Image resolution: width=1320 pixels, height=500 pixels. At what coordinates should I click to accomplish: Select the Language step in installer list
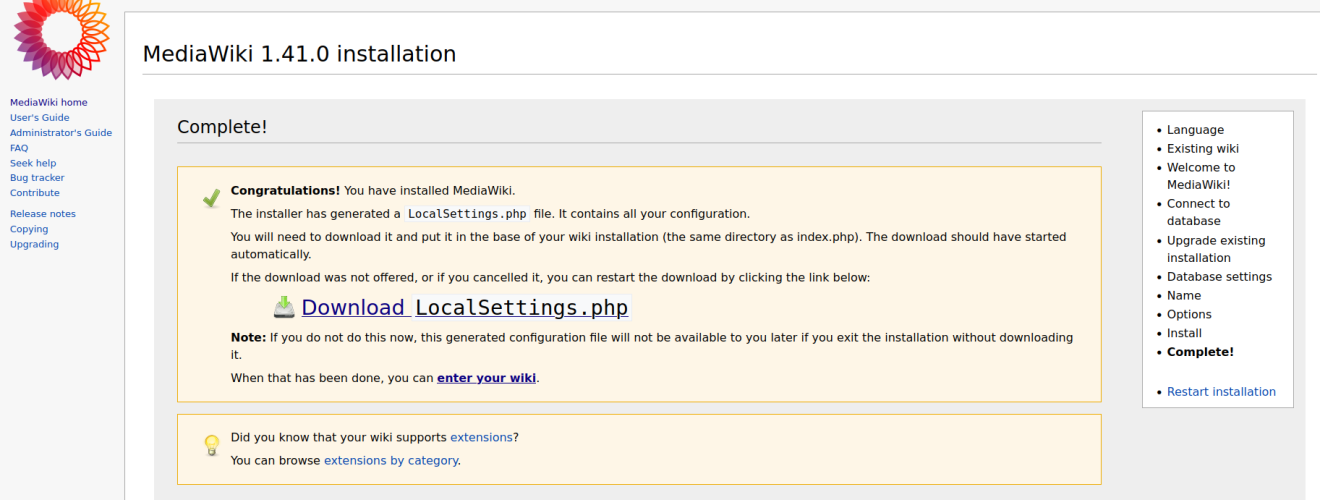(x=1195, y=130)
